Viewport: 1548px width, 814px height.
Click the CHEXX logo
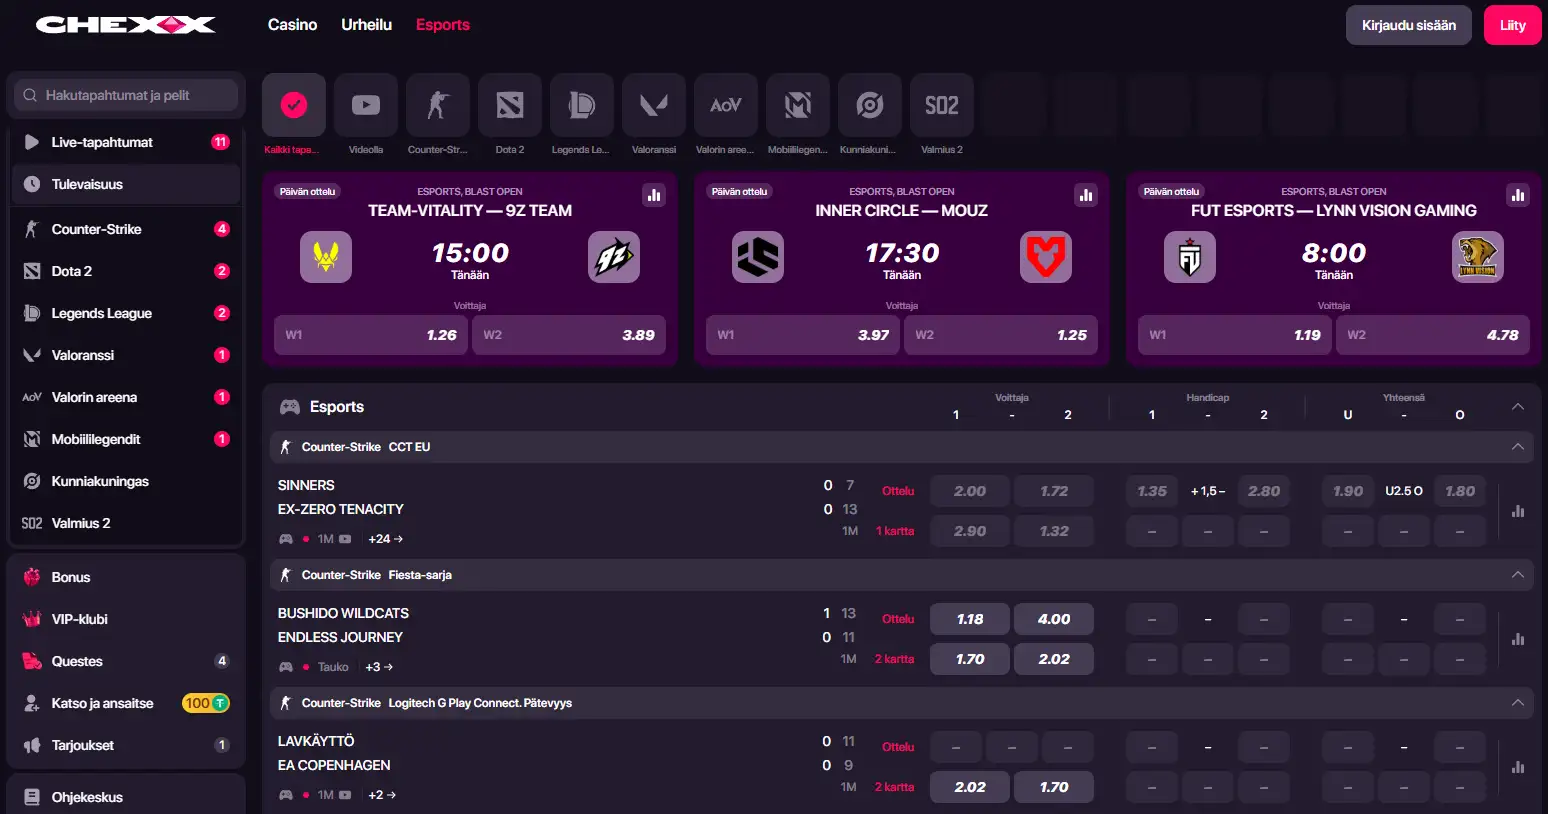tap(126, 25)
